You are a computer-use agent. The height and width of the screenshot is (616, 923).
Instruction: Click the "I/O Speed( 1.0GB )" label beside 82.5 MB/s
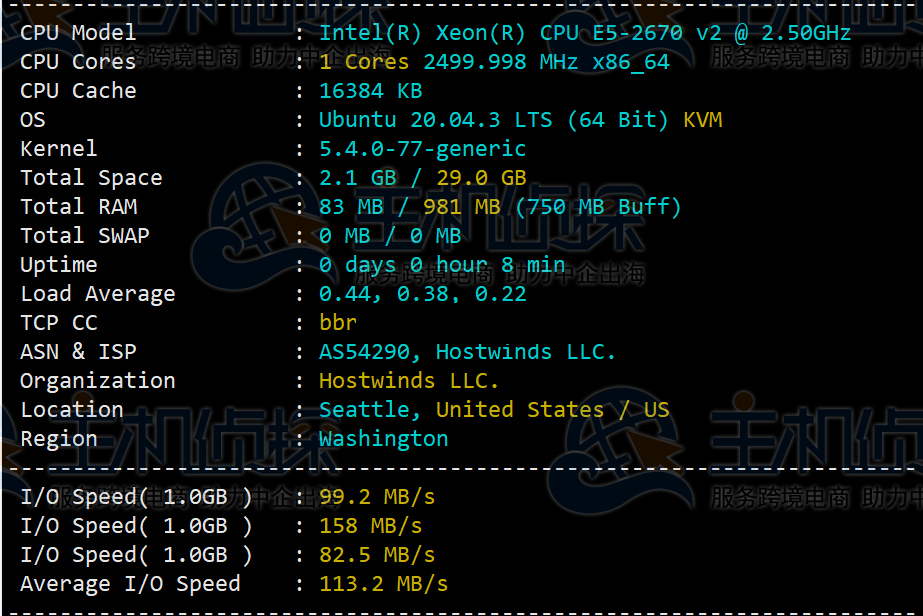pyautogui.click(x=136, y=555)
